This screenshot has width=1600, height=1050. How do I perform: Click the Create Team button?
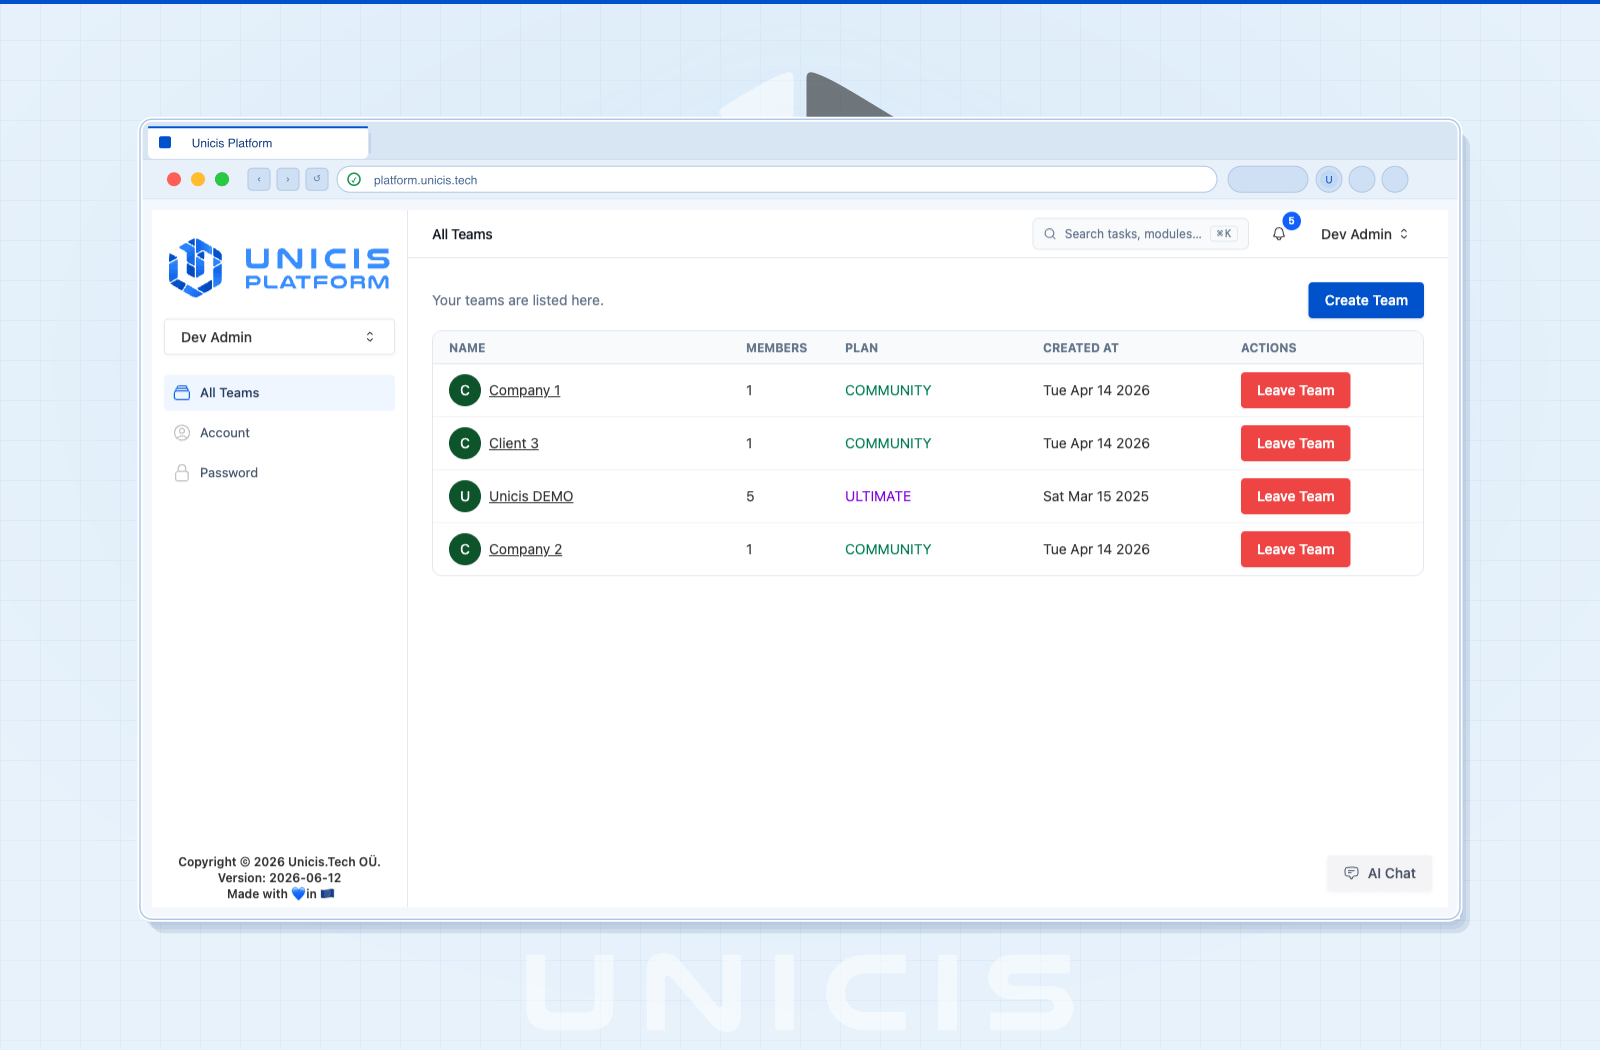[x=1366, y=300]
